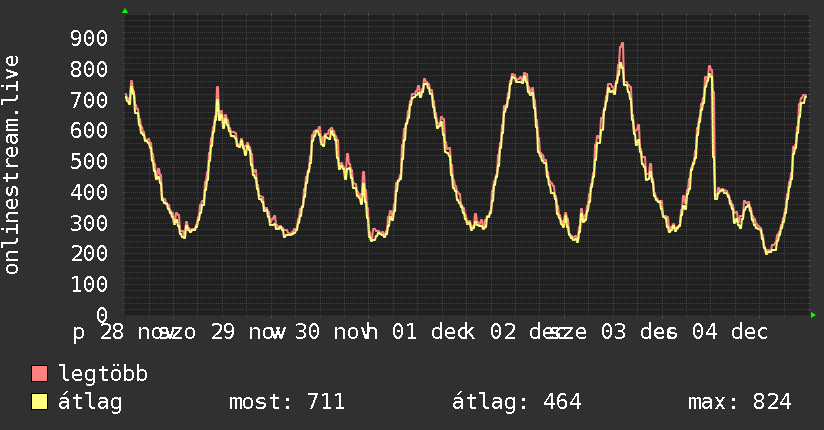Click the green arrow at the x-axis end

tap(813, 315)
